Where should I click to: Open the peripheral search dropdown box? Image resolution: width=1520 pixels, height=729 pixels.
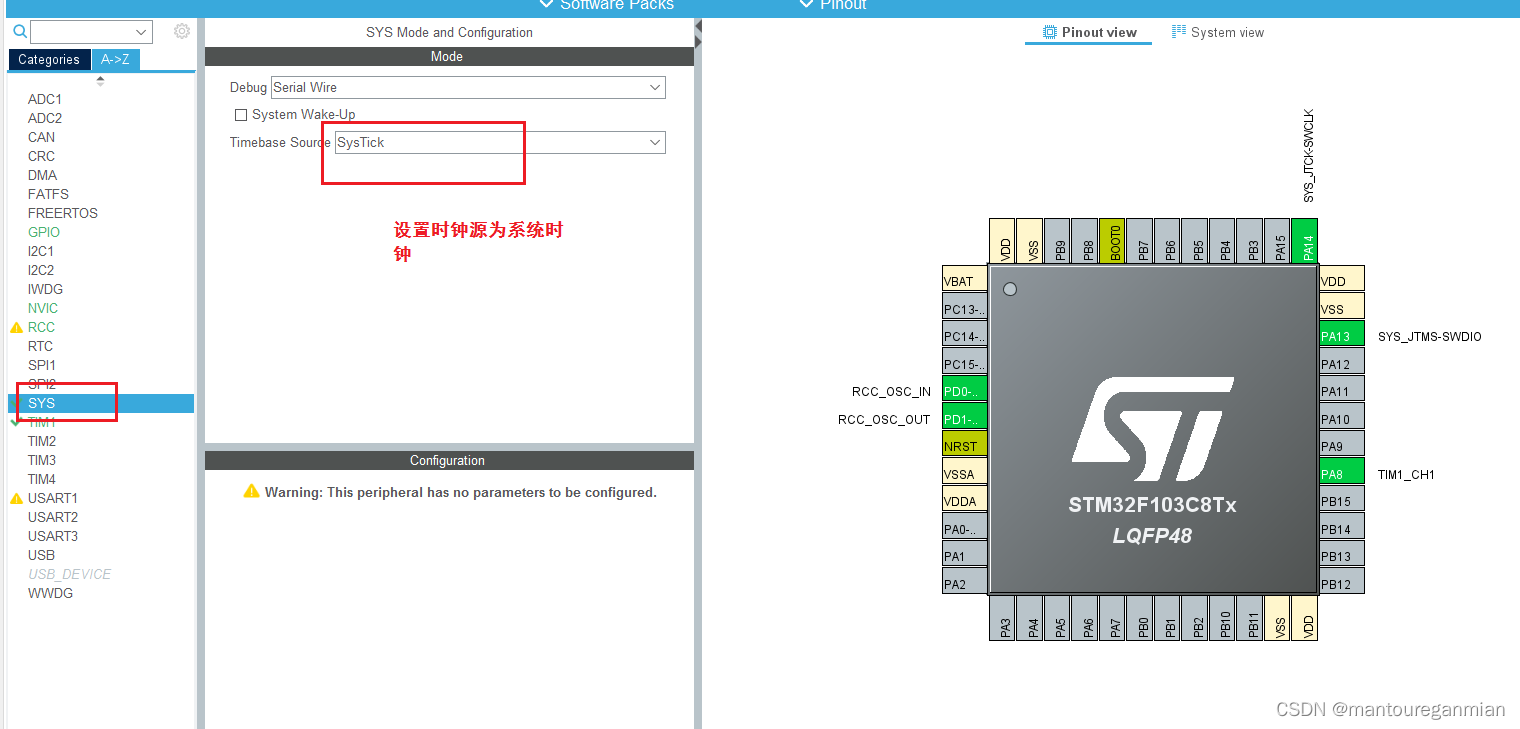[91, 32]
